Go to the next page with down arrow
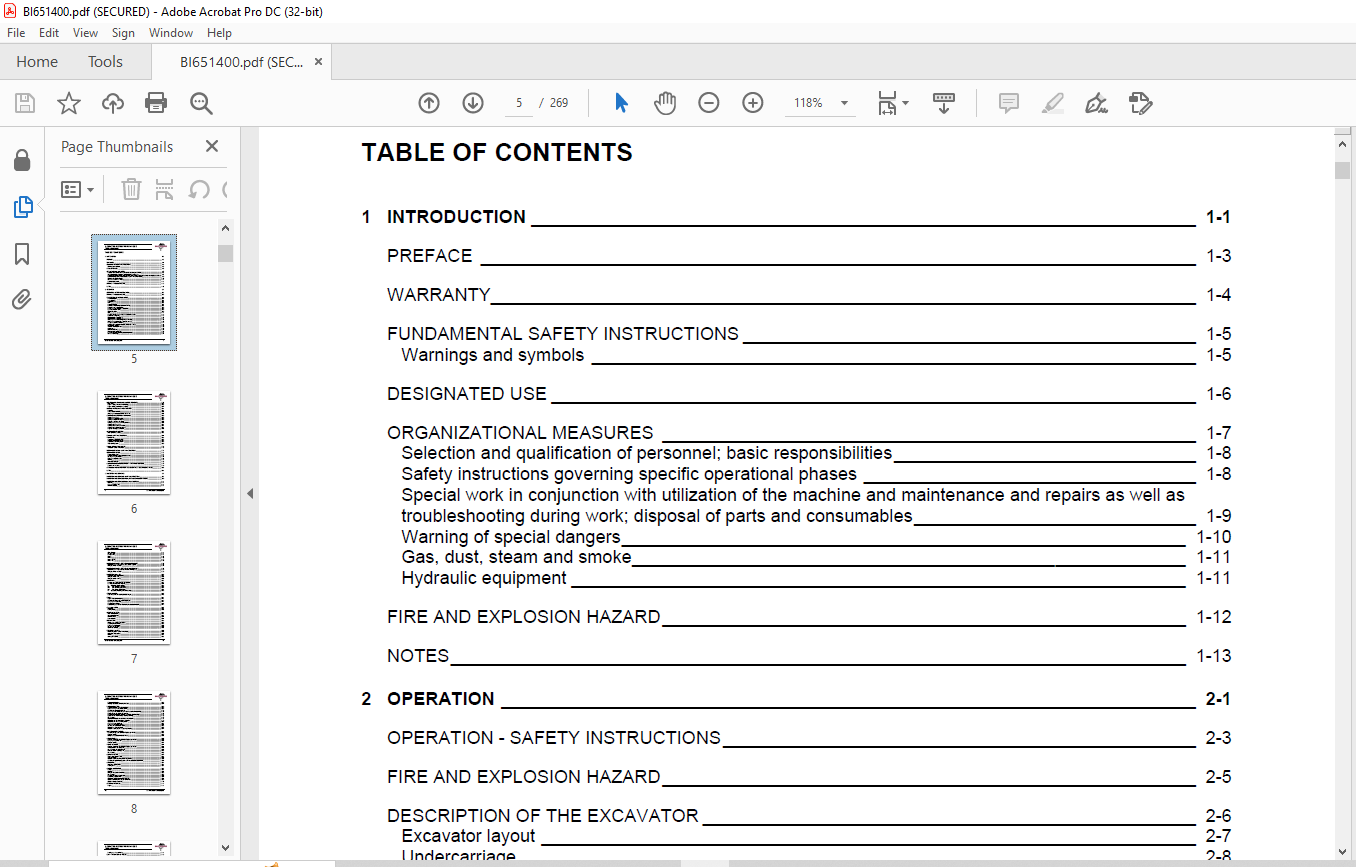The height and width of the screenshot is (867, 1356). pos(473,103)
